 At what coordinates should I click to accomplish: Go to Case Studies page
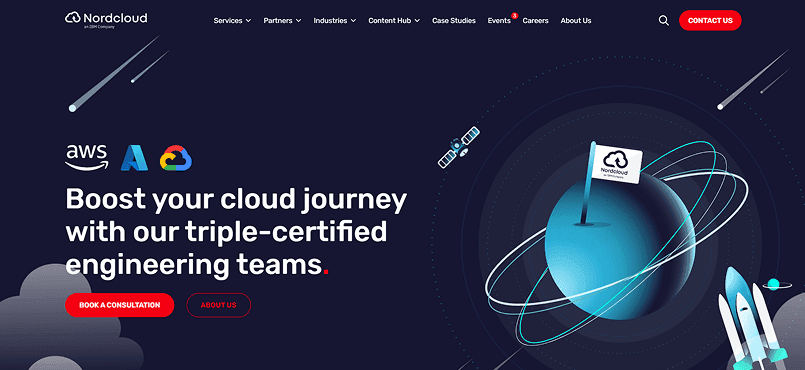tap(454, 21)
